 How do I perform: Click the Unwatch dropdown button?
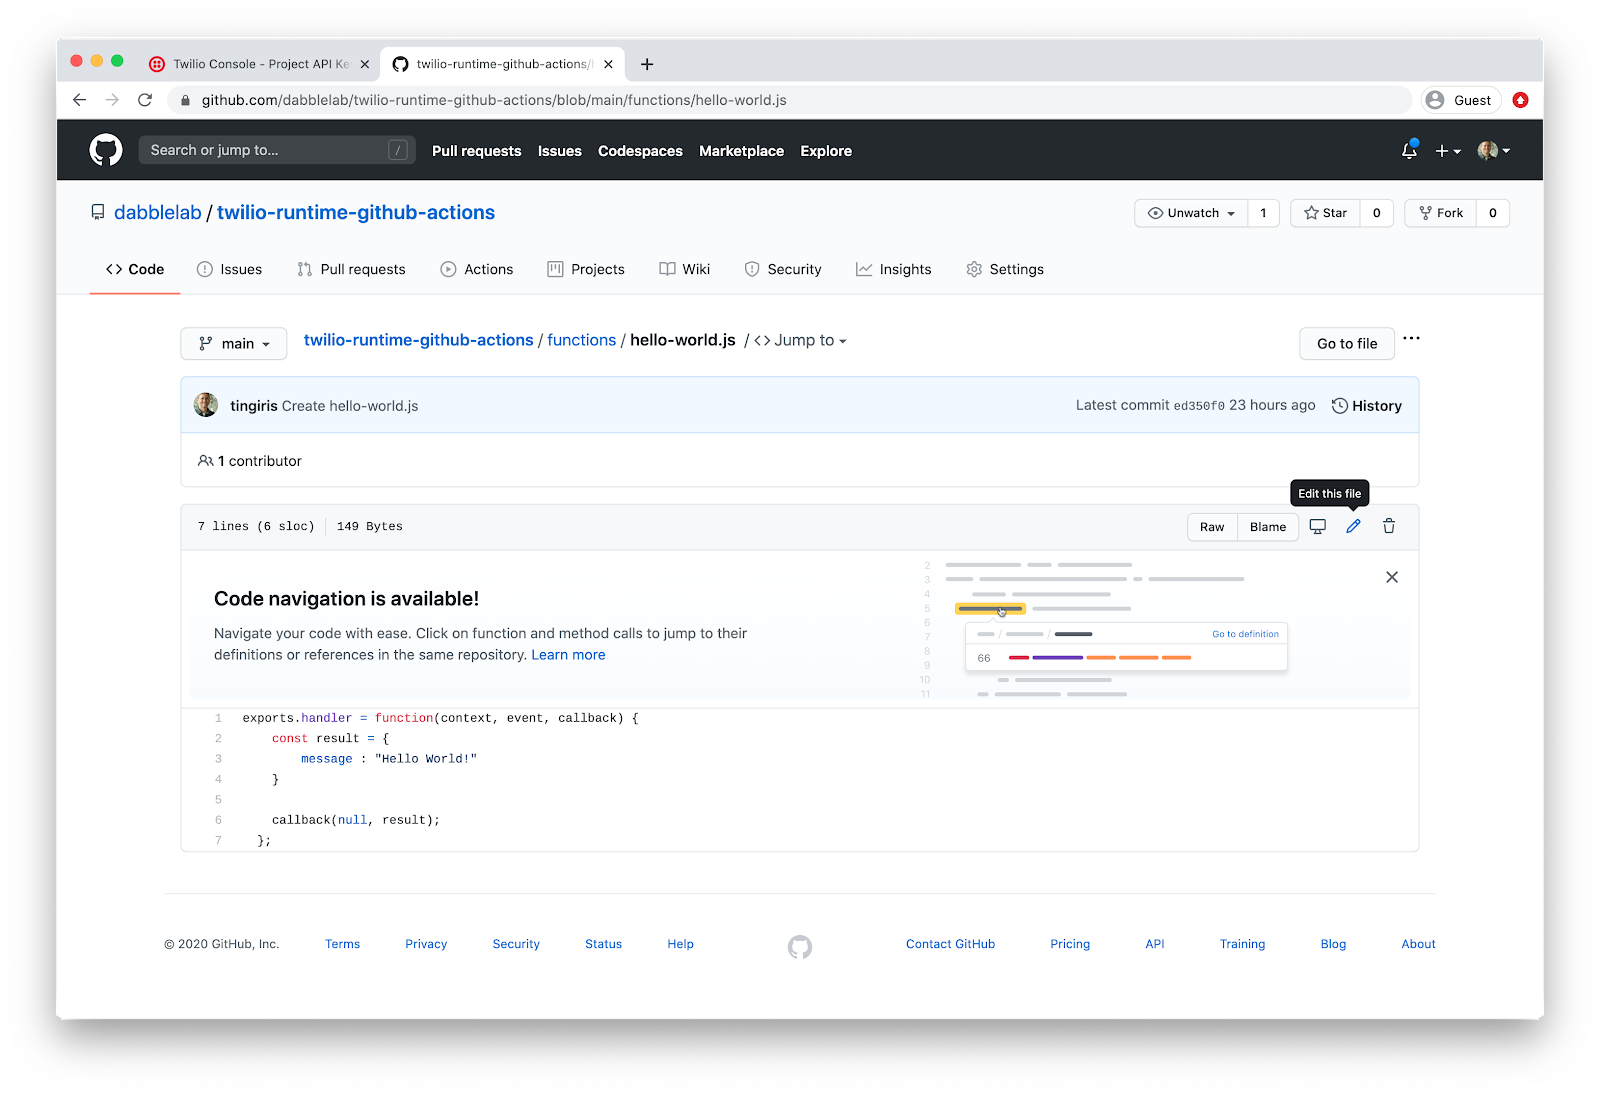1191,213
